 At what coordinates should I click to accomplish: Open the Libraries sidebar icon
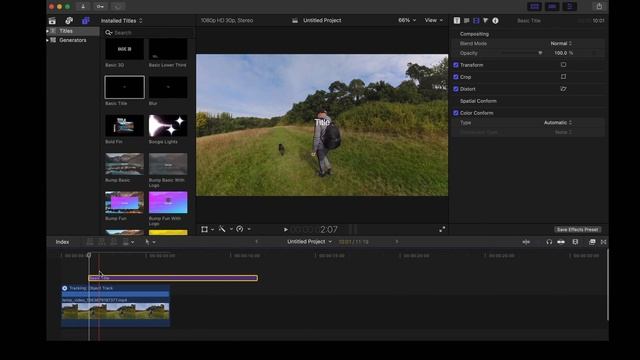pos(52,20)
